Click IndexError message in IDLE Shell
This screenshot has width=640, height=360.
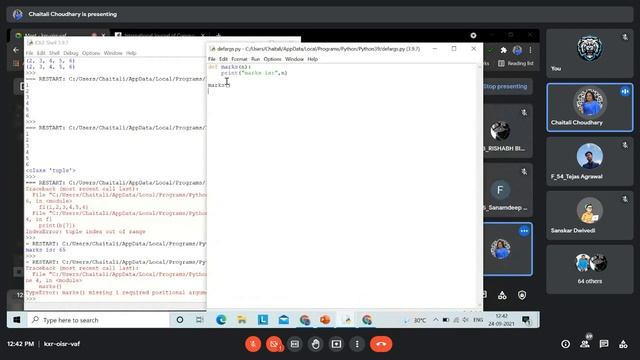(85, 231)
